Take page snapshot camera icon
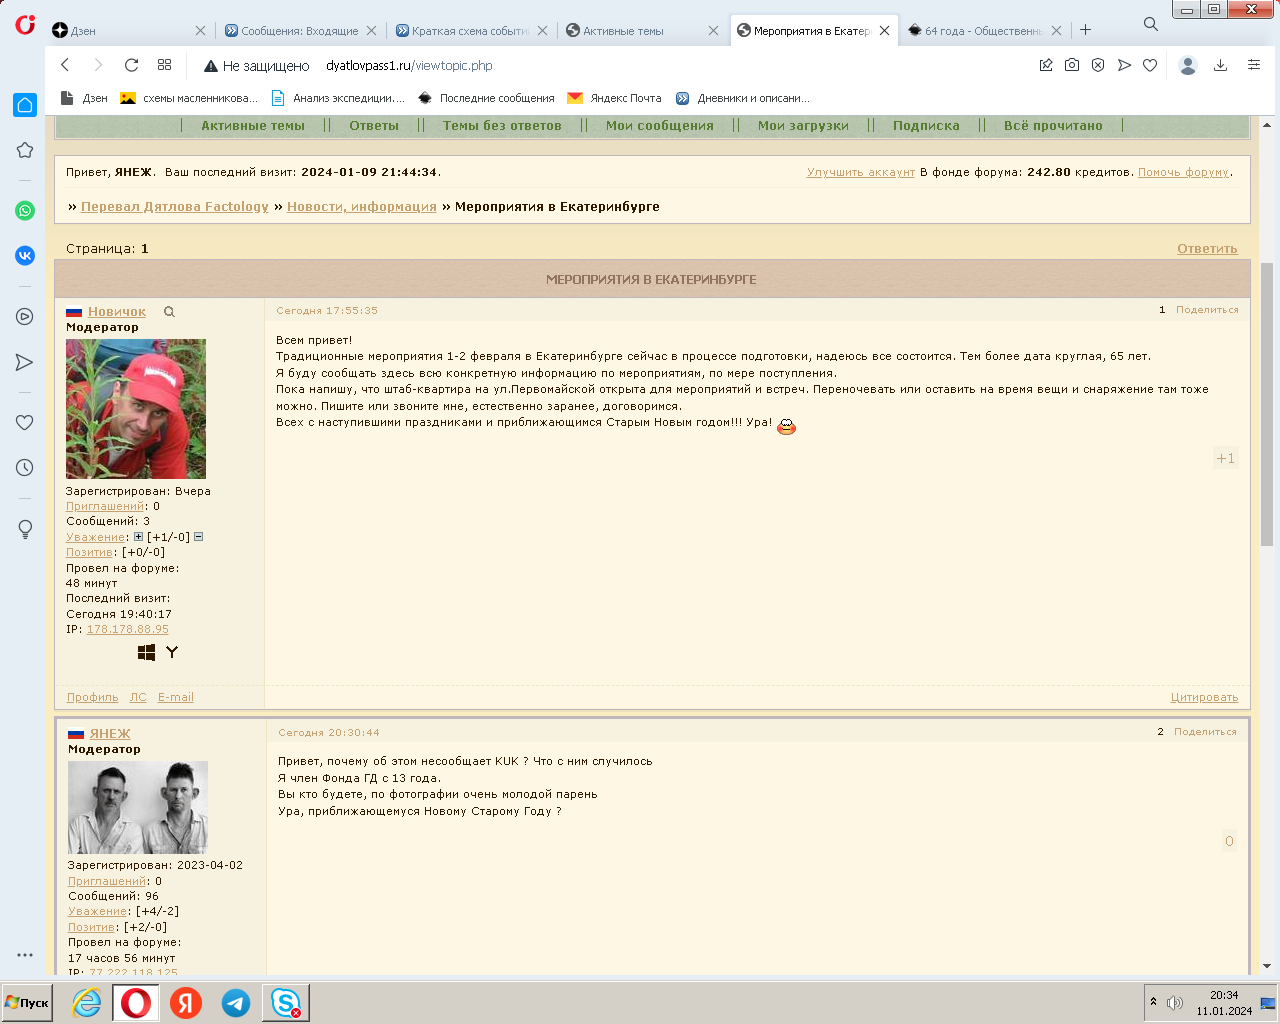Screen dimensions: 1280x1024 1072,65
